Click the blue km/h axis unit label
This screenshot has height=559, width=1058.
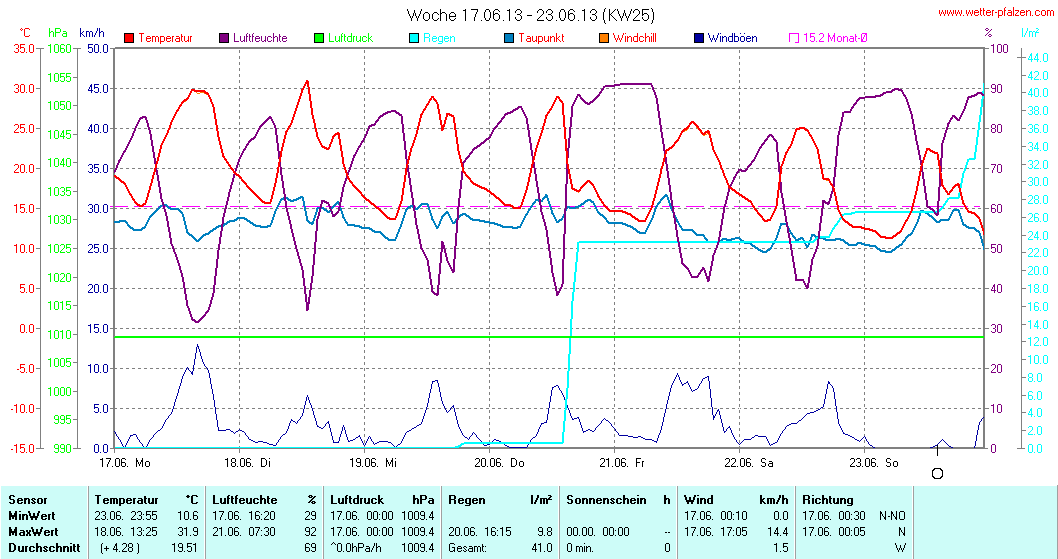[x=92, y=32]
